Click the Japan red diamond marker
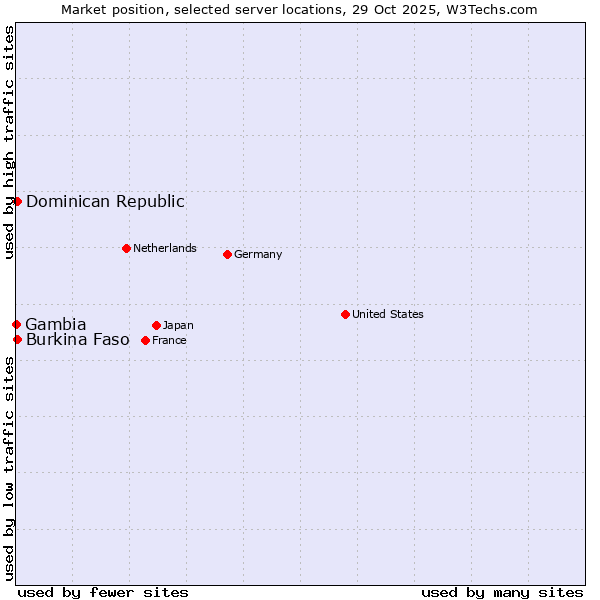This screenshot has width=600, height=600. (x=156, y=325)
